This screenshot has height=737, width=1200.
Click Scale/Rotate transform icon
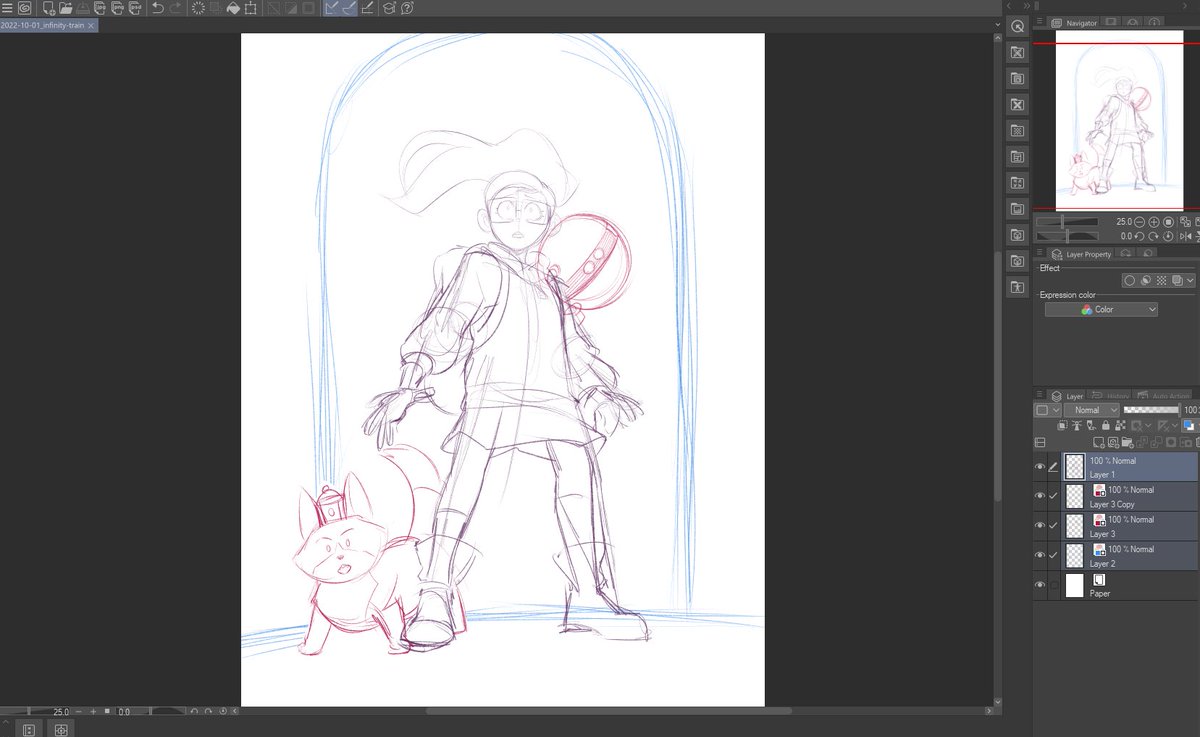click(250, 8)
